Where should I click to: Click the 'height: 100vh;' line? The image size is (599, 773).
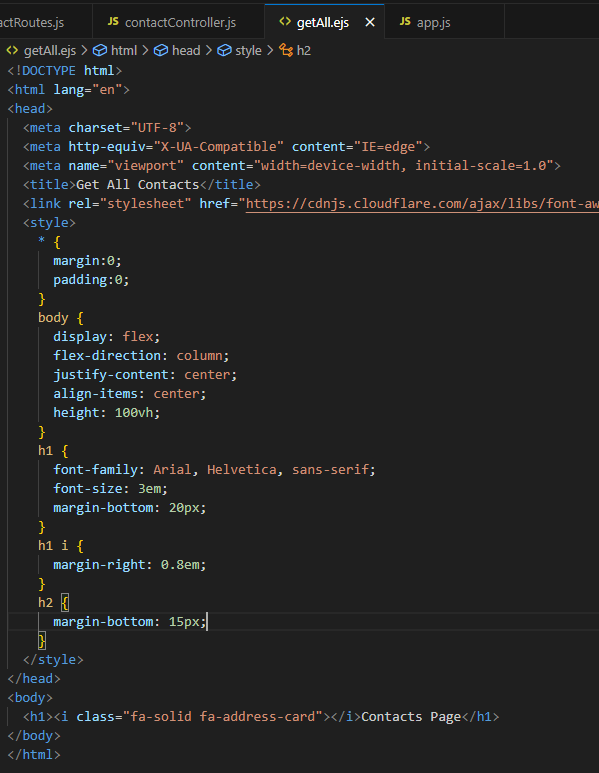click(x=106, y=413)
